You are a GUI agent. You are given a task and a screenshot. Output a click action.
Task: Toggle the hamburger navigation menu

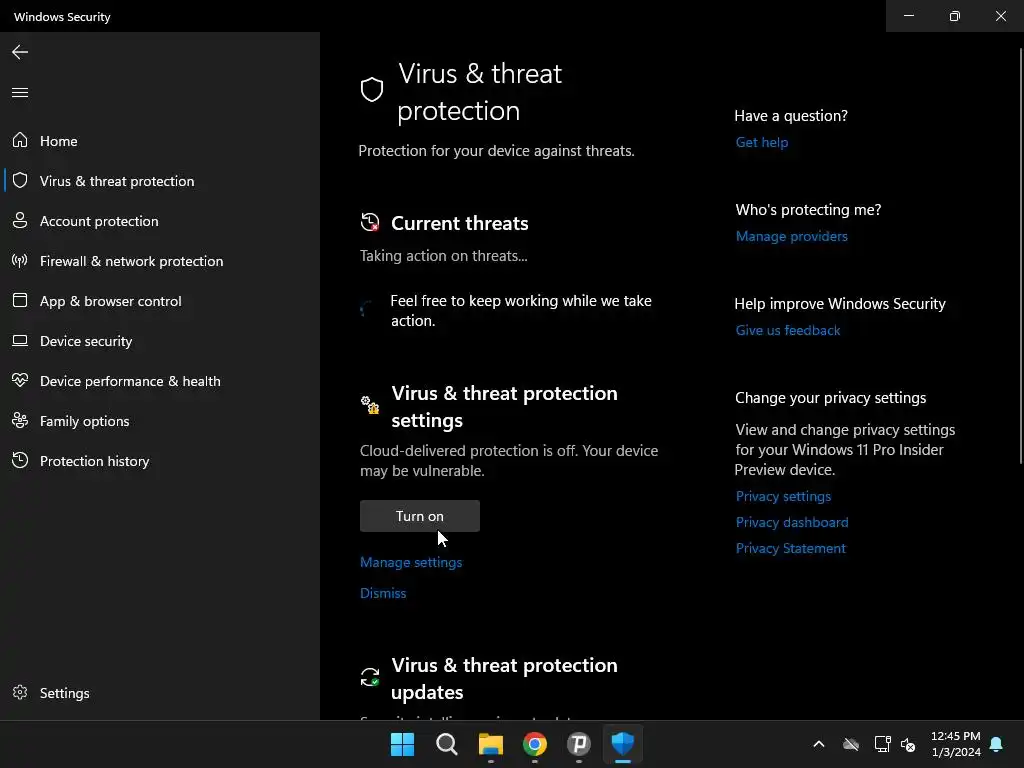(20, 92)
